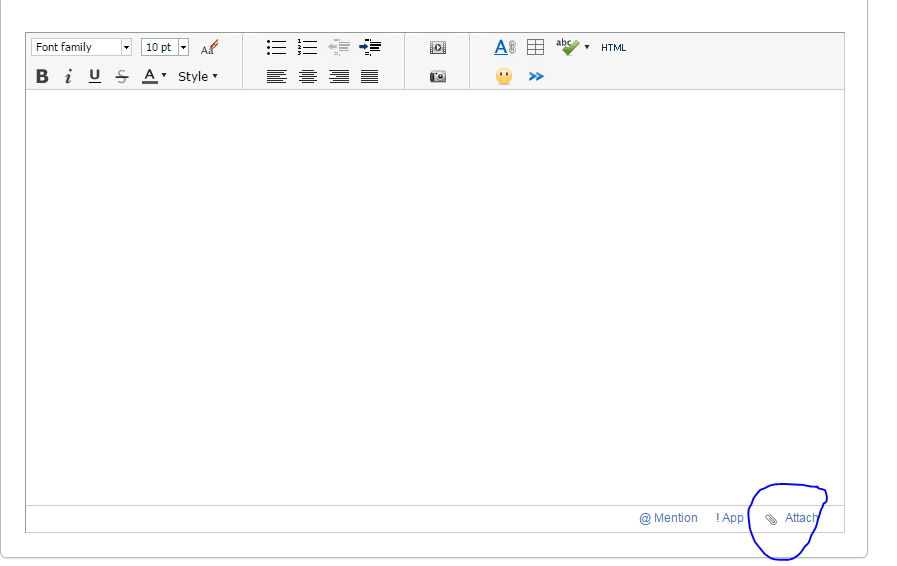
Task: Run the spell checker
Action: 567,47
